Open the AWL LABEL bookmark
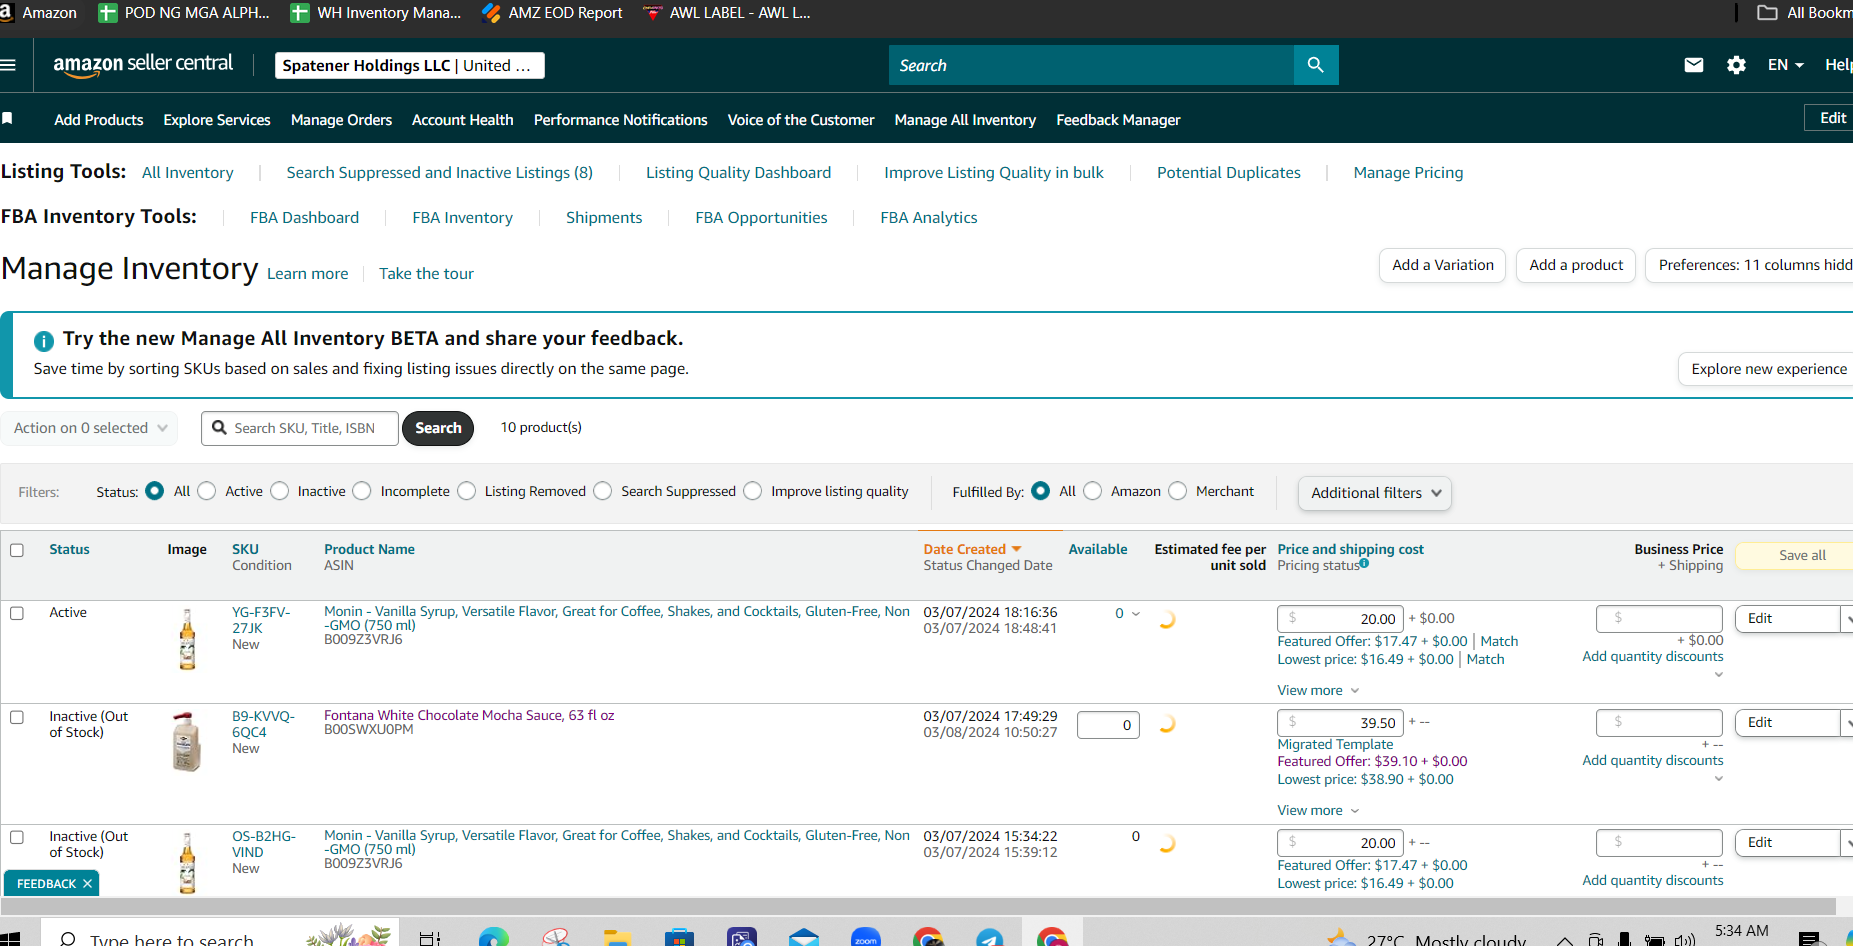This screenshot has height=946, width=1853. click(x=727, y=13)
